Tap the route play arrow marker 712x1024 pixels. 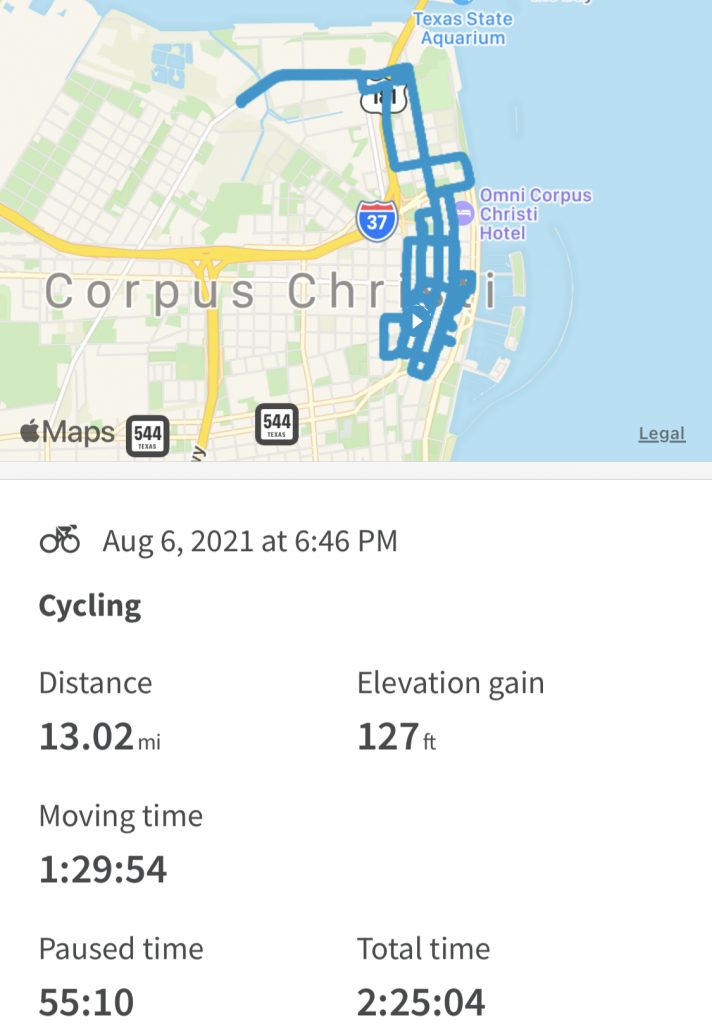[417, 321]
